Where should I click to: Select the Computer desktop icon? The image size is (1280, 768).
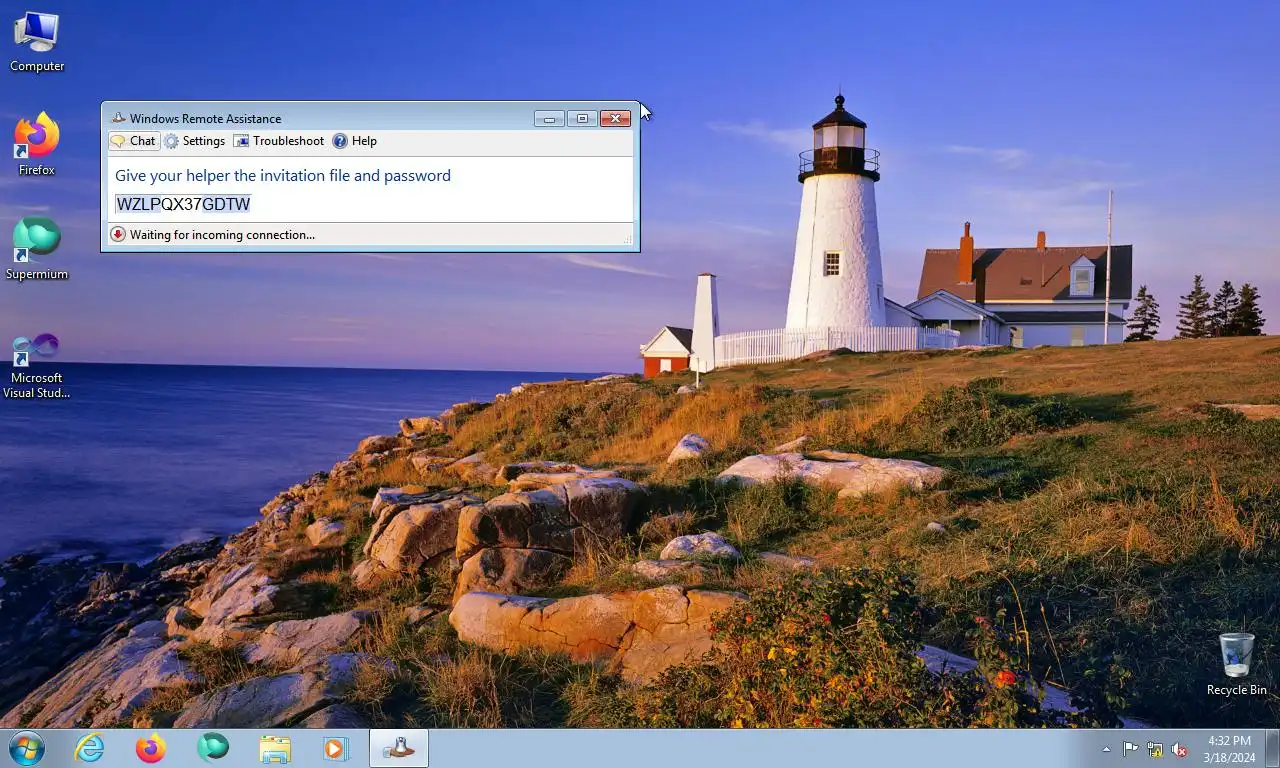tap(37, 42)
